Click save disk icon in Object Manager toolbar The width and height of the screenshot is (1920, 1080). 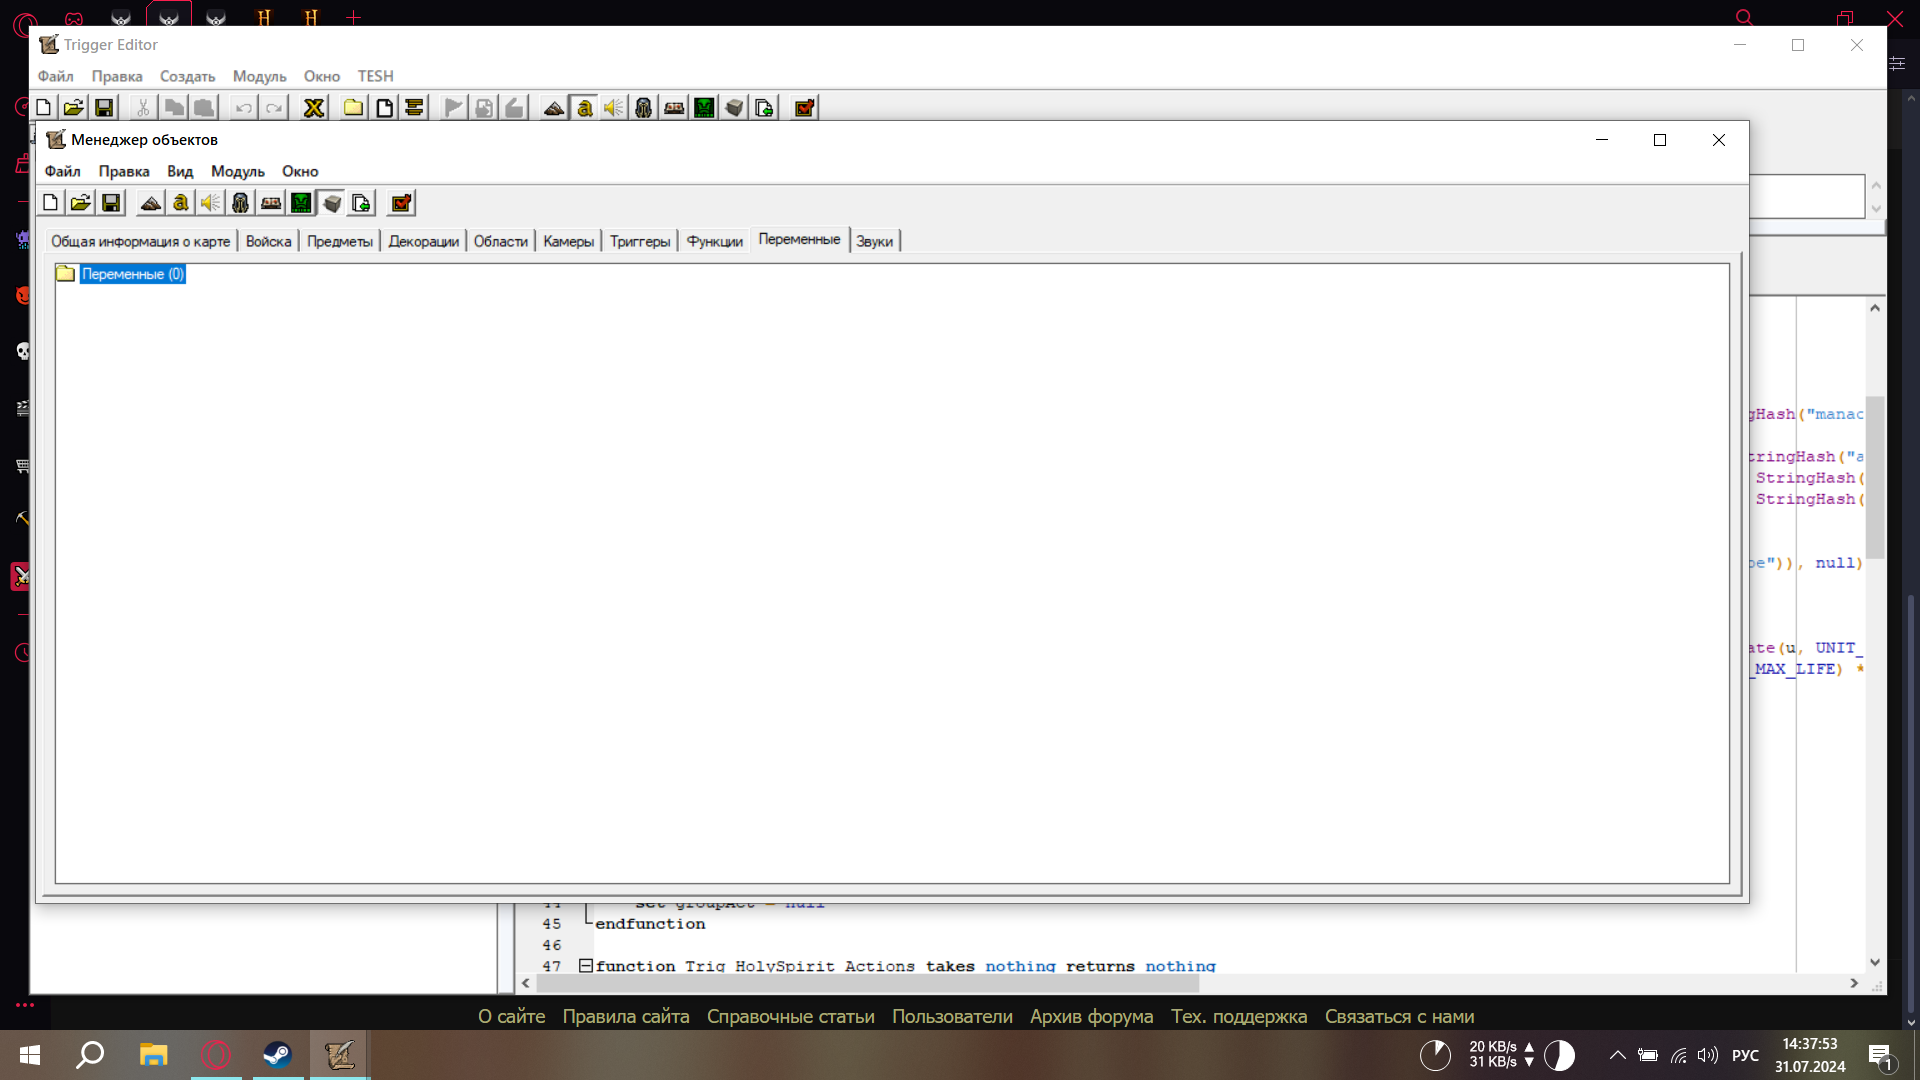click(111, 203)
